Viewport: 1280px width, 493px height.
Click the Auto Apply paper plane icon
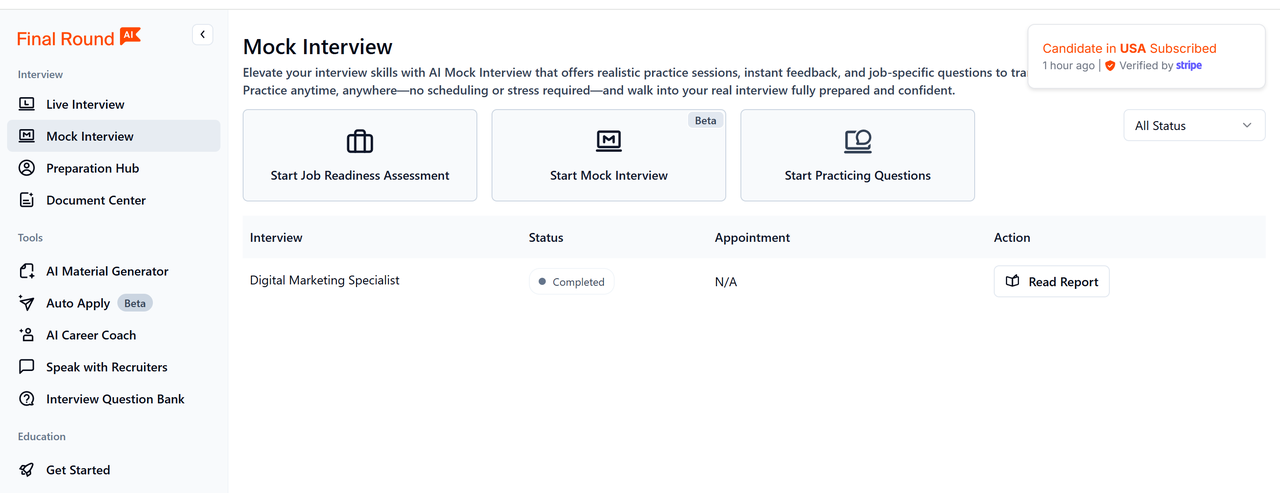coord(27,303)
